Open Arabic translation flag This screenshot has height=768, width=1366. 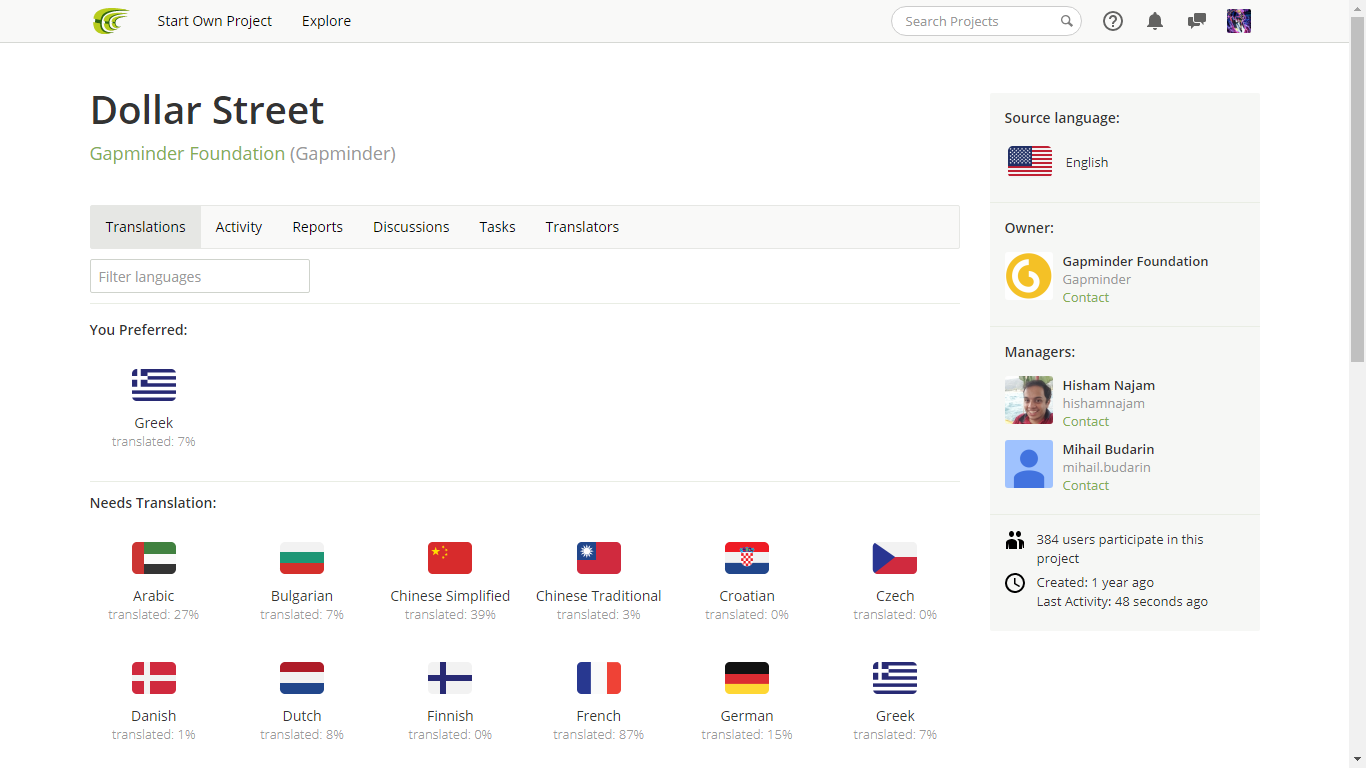pyautogui.click(x=154, y=558)
